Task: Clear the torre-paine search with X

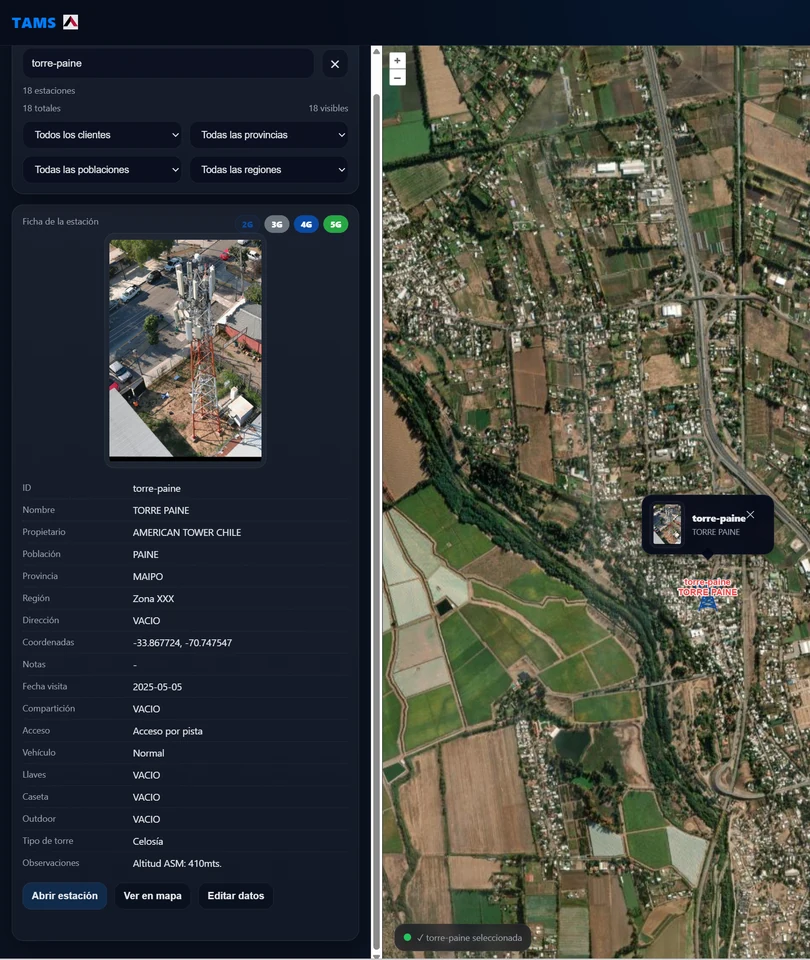Action: coord(335,64)
